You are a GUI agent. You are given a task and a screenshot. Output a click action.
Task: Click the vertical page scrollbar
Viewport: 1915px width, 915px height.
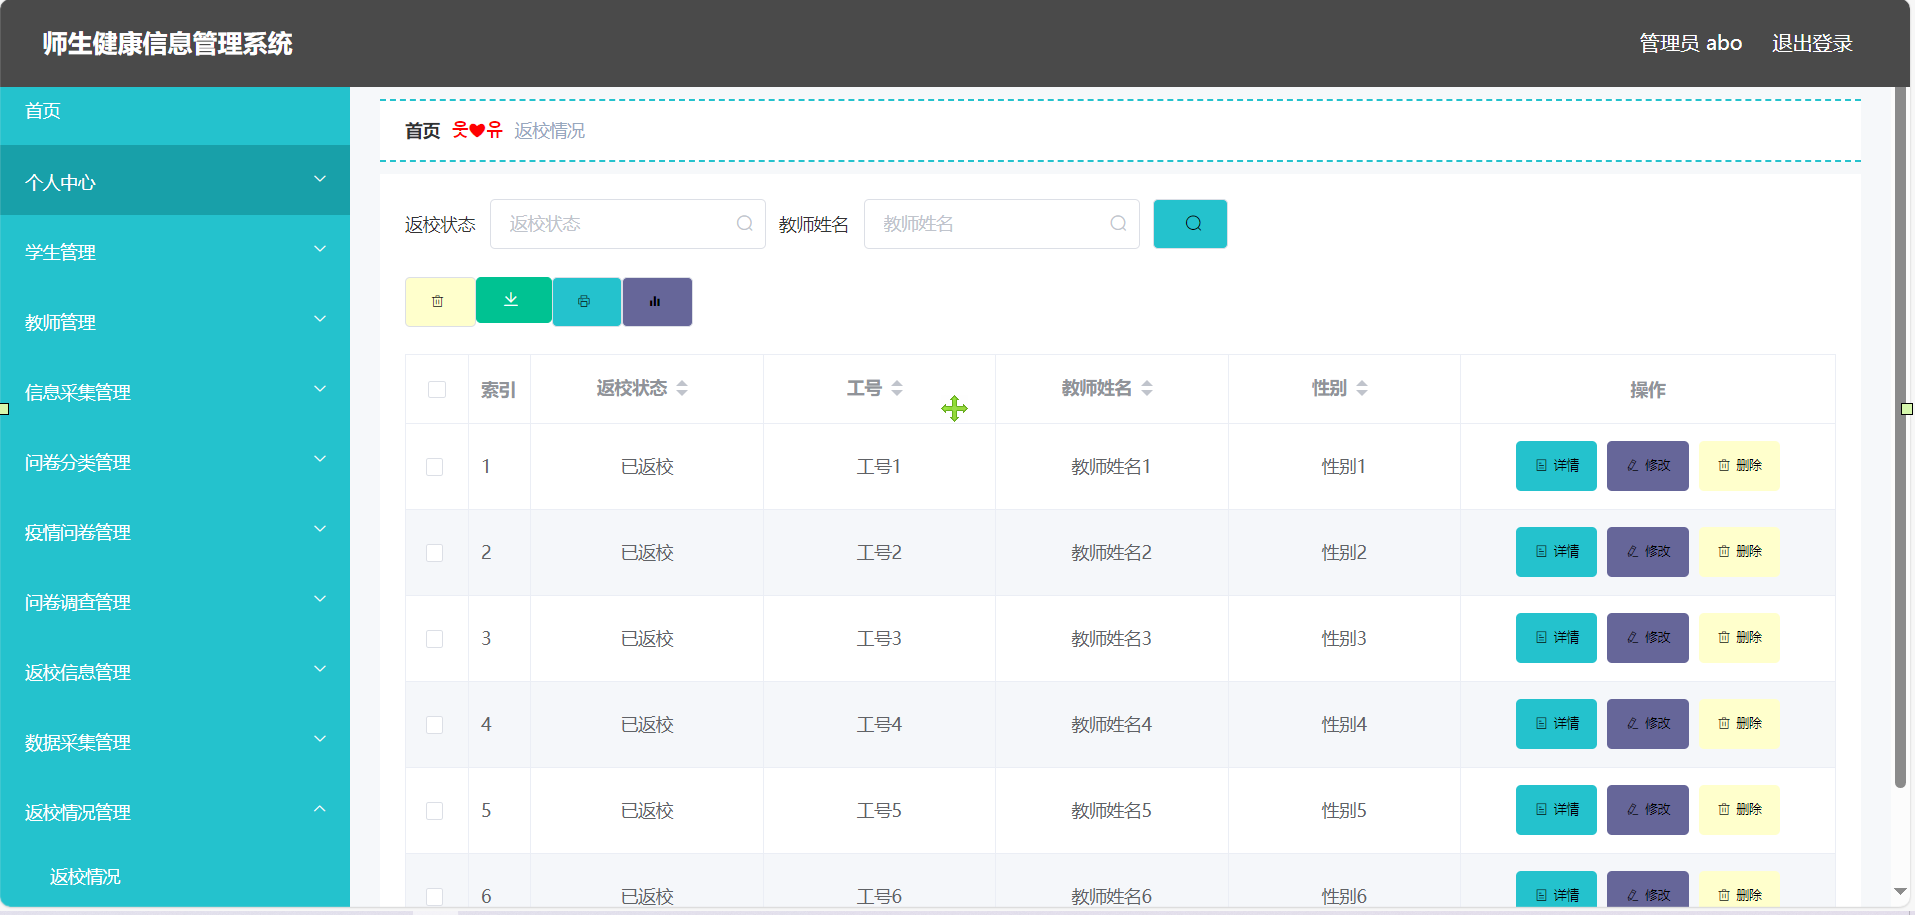coord(1900,437)
